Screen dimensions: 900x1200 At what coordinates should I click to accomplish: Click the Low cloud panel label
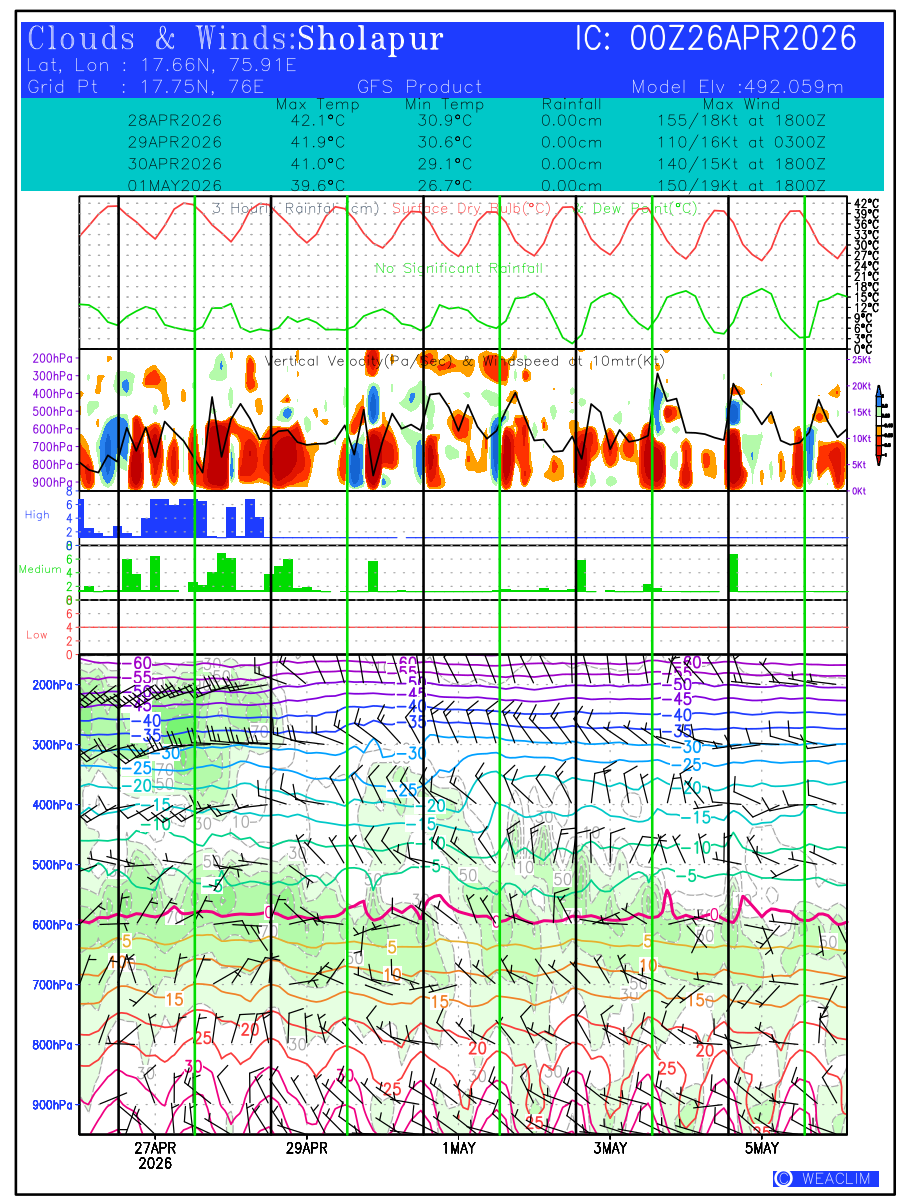pos(37,635)
